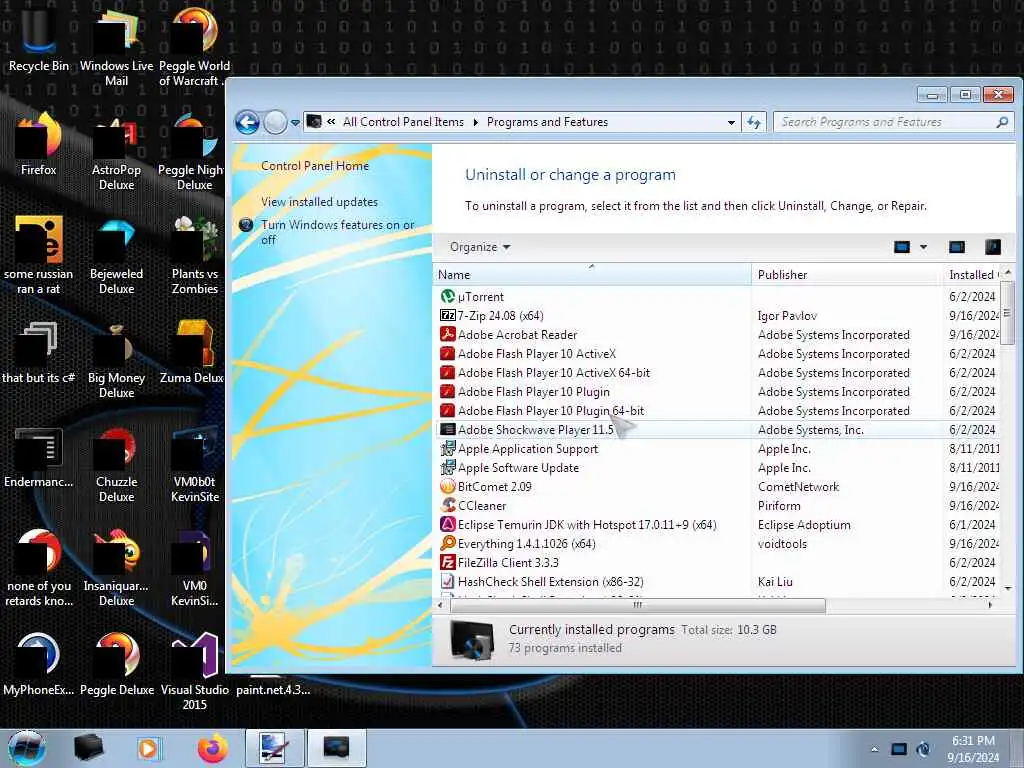Click Programs and Features breadcrumb
Viewport: 1024px width, 768px height.
[547, 122]
